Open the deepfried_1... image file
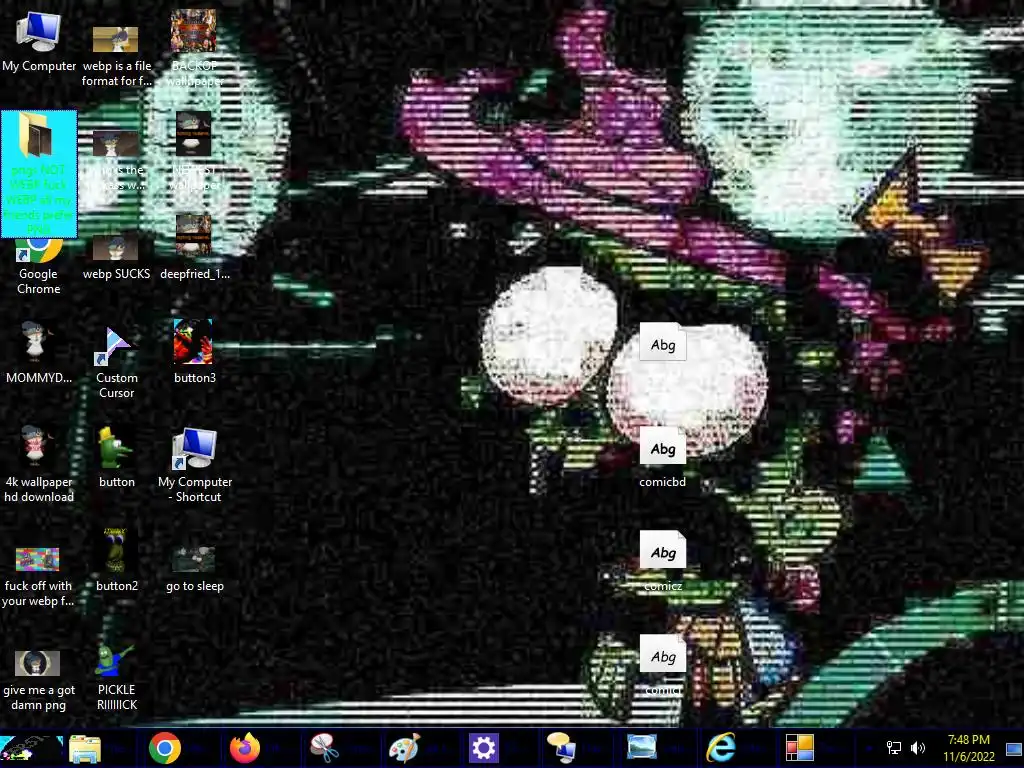 point(194,248)
